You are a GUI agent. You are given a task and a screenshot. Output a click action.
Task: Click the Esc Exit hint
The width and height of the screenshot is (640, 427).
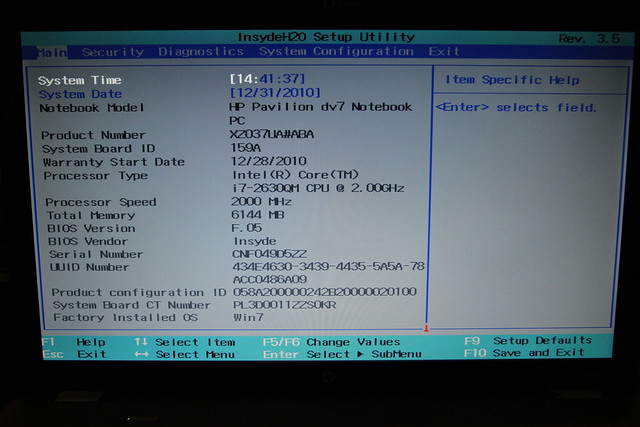[x=74, y=354]
